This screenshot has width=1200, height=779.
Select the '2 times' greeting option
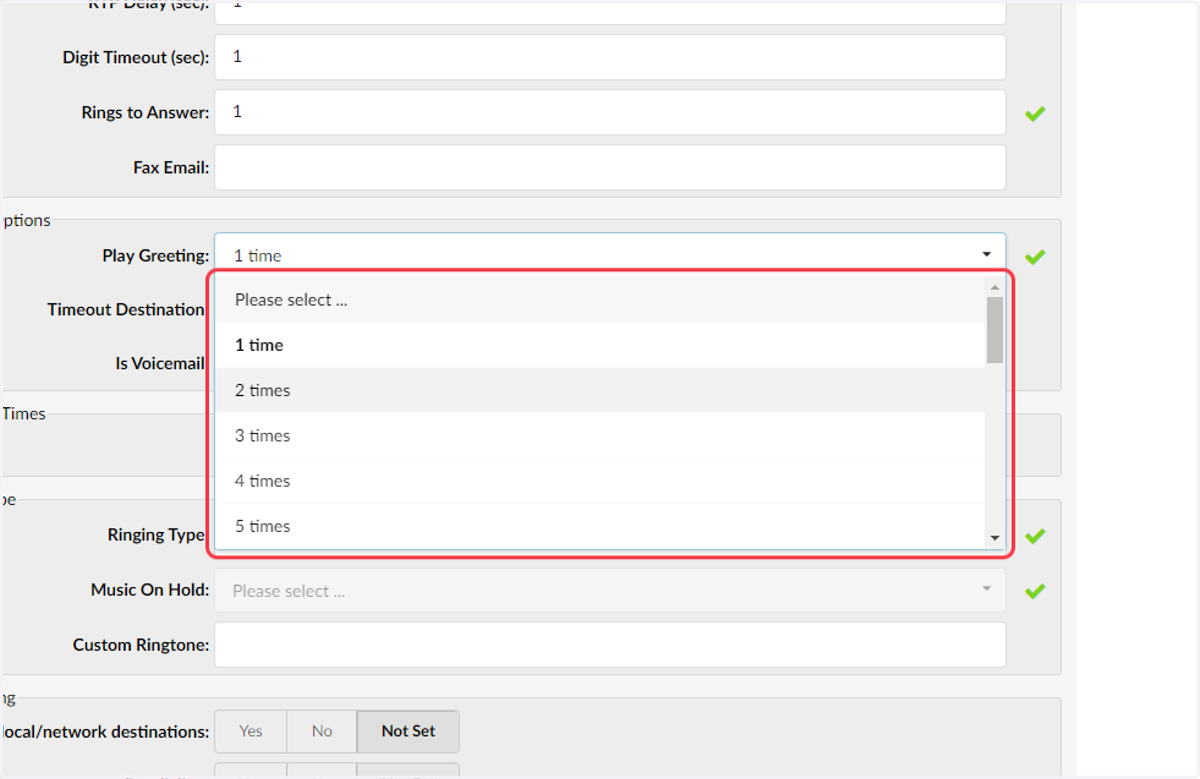coord(600,390)
